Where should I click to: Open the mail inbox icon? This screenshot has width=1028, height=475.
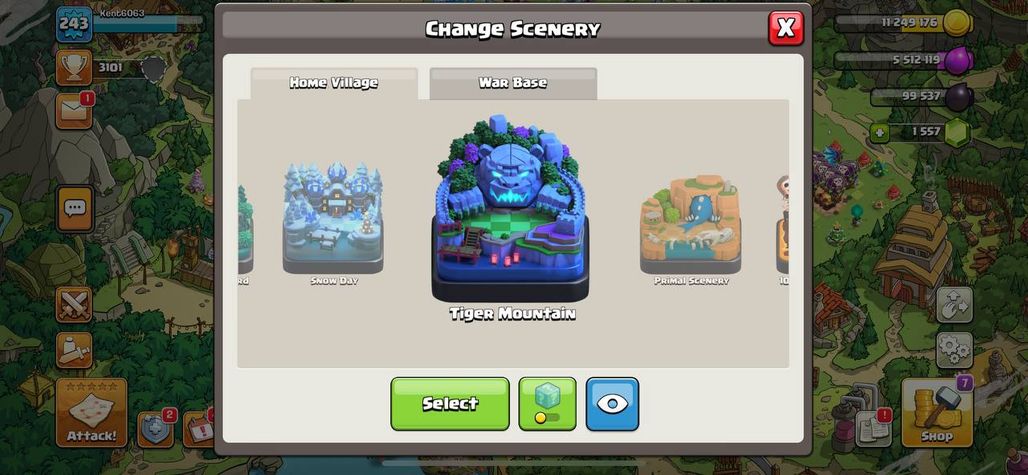[x=74, y=111]
